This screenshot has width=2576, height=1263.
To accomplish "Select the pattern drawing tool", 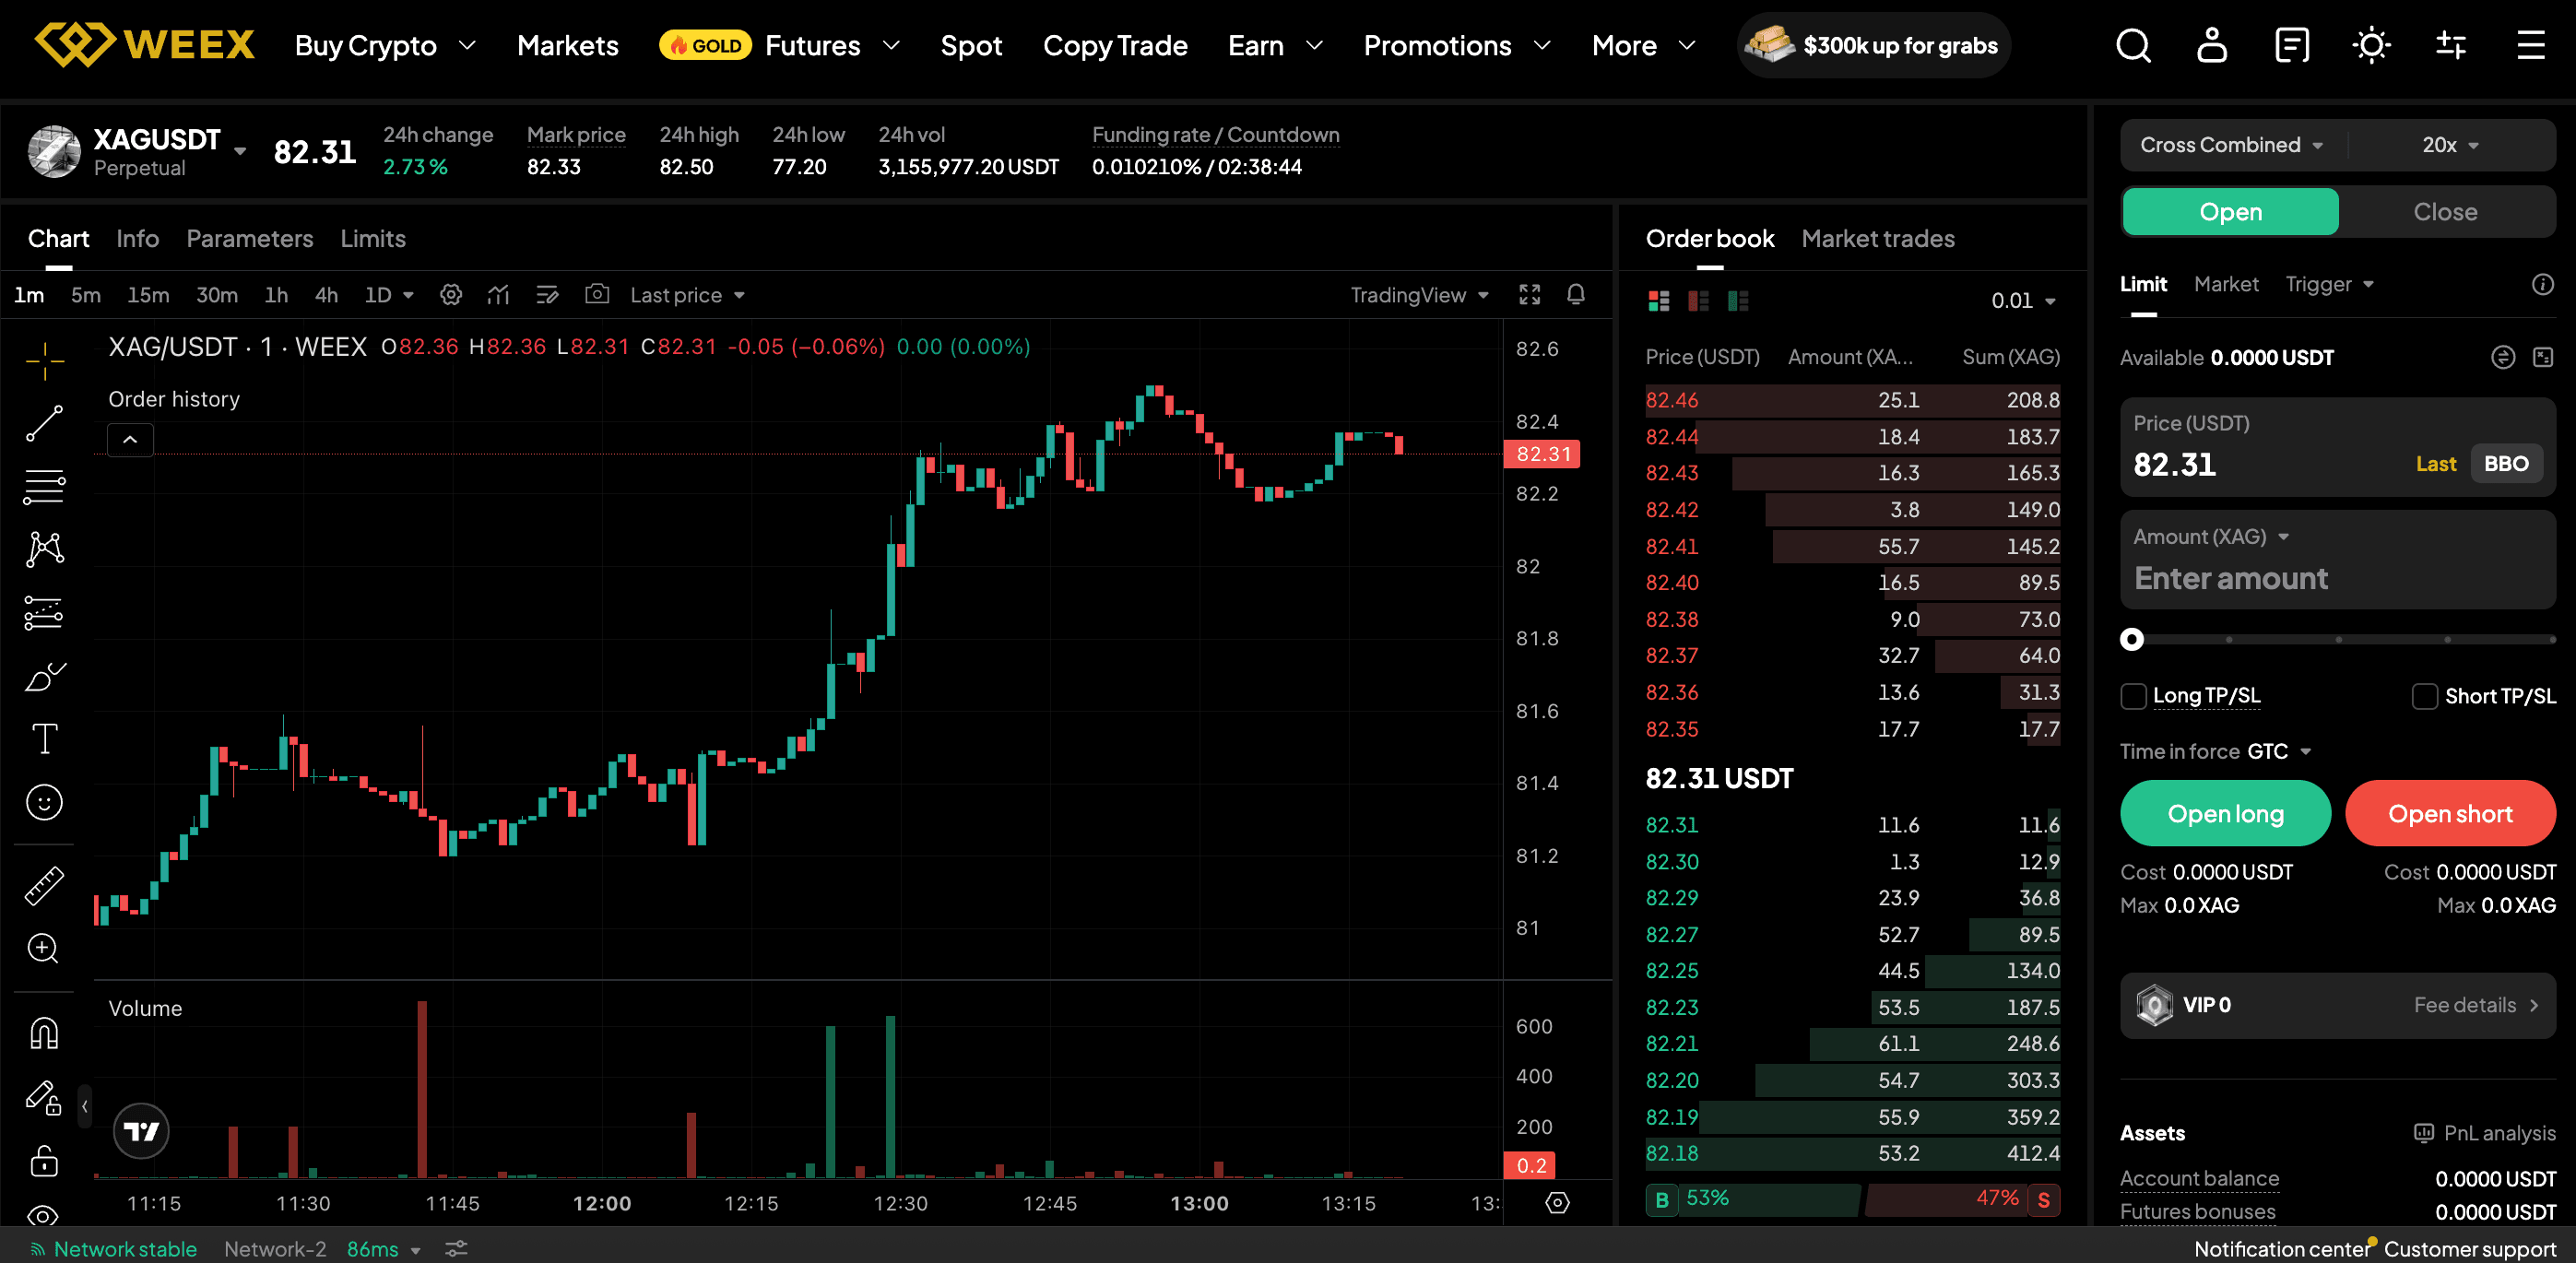I will [x=44, y=549].
